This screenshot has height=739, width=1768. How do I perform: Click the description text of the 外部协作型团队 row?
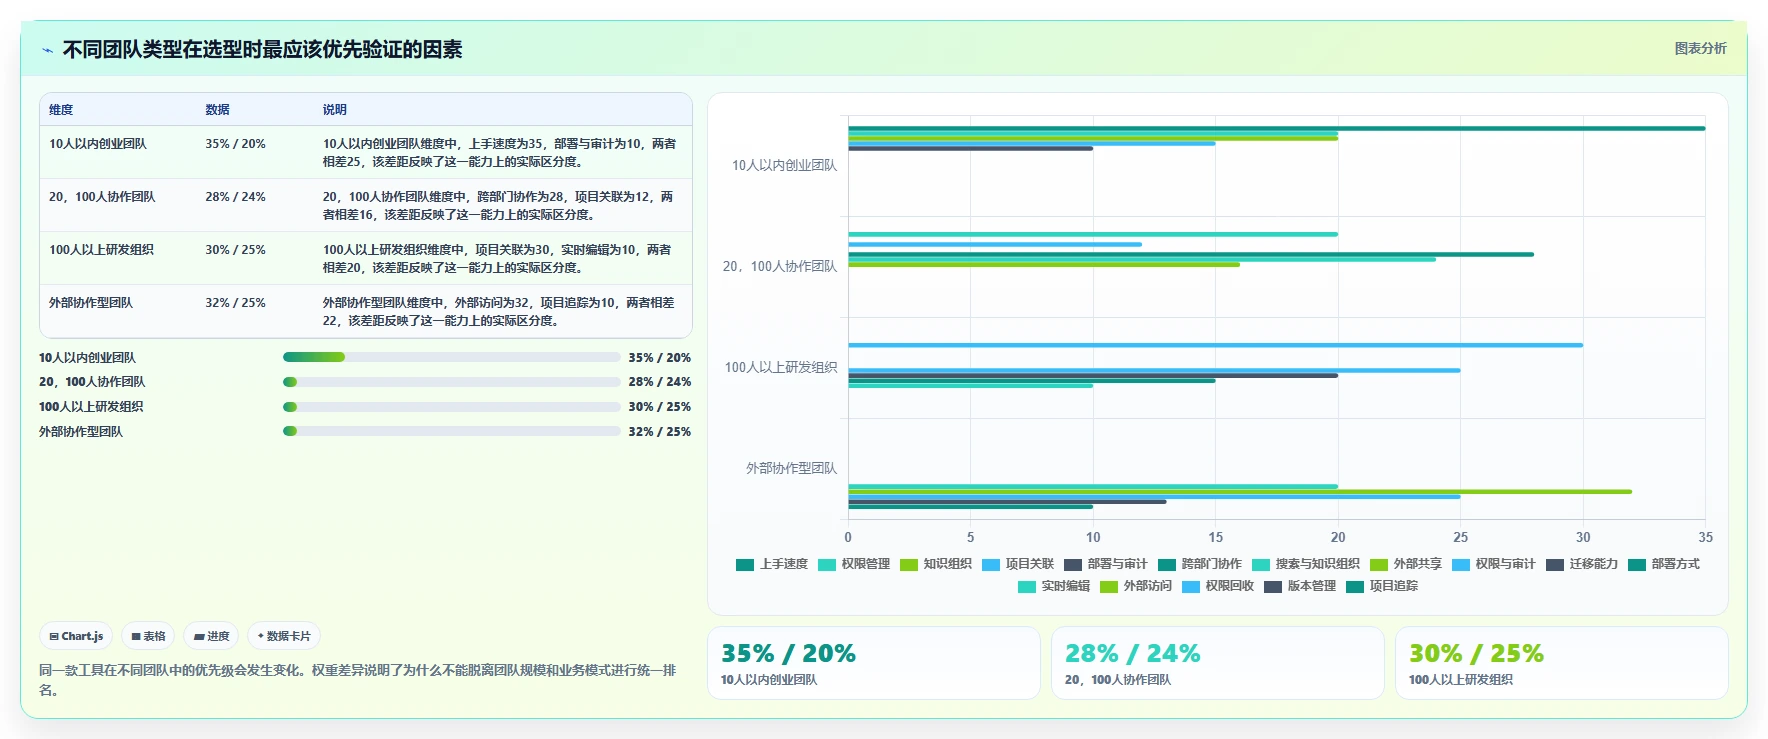(x=498, y=312)
